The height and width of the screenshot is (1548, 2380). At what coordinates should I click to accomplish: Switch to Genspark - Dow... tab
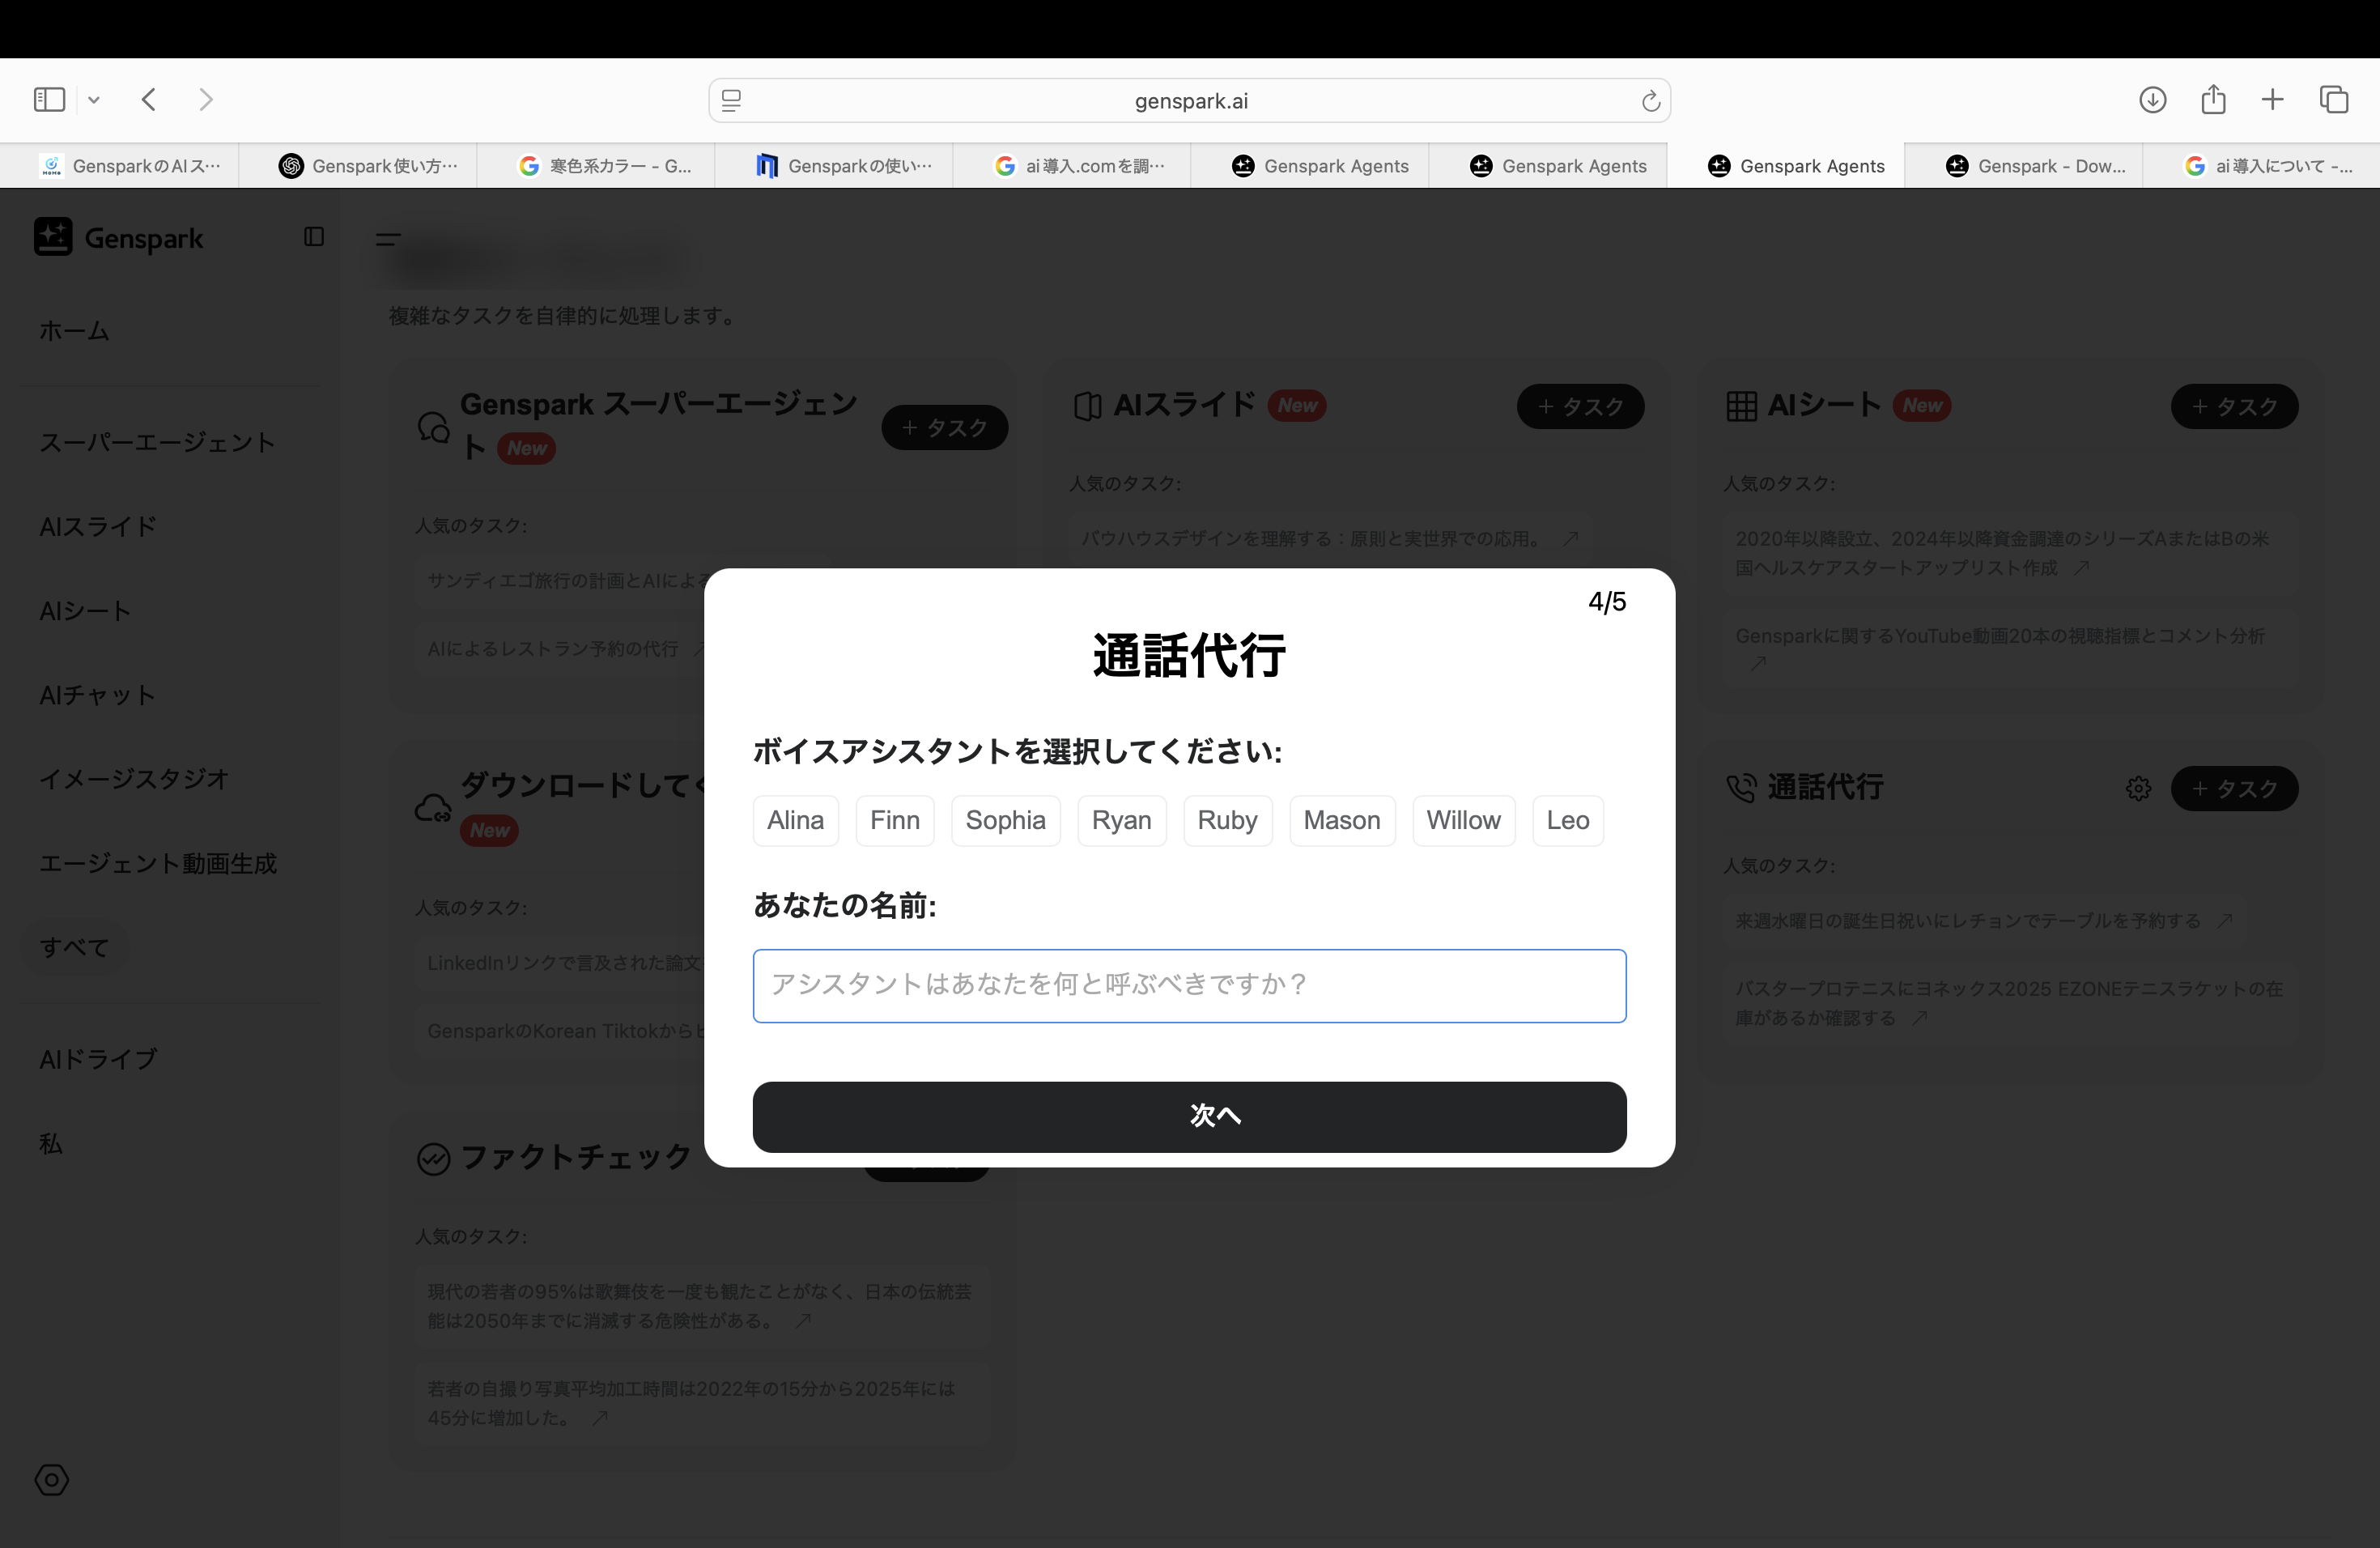coord(2024,166)
